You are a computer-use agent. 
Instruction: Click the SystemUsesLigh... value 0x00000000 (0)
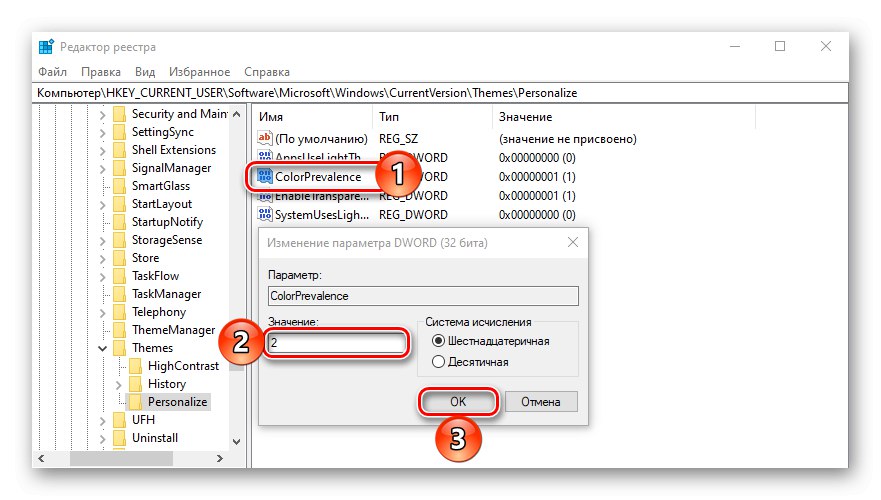[537, 215]
